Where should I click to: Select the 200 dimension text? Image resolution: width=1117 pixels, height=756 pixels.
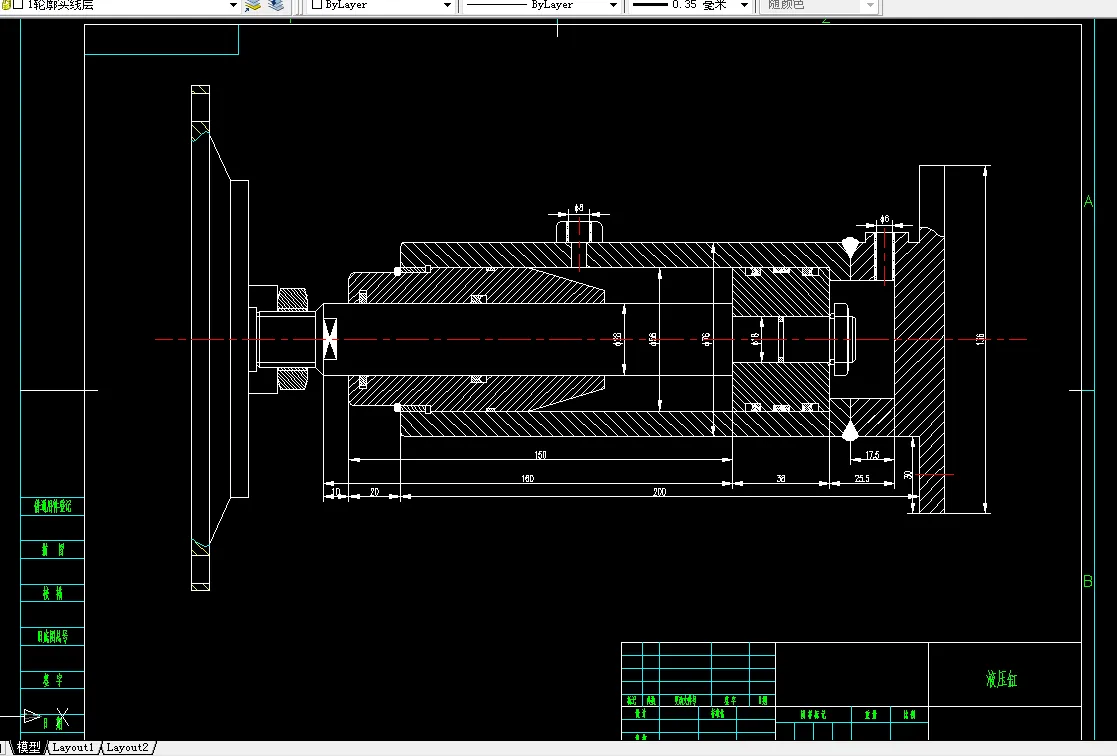660,492
